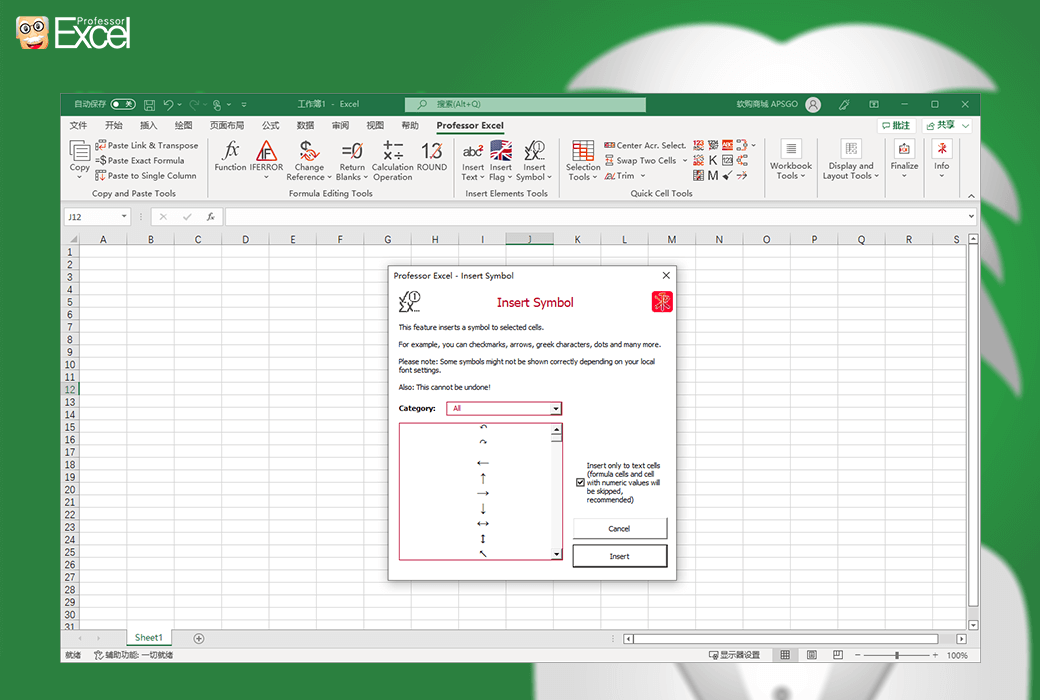1040x700 pixels.
Task: Select the up arrow symbol in the list
Action: [481, 476]
